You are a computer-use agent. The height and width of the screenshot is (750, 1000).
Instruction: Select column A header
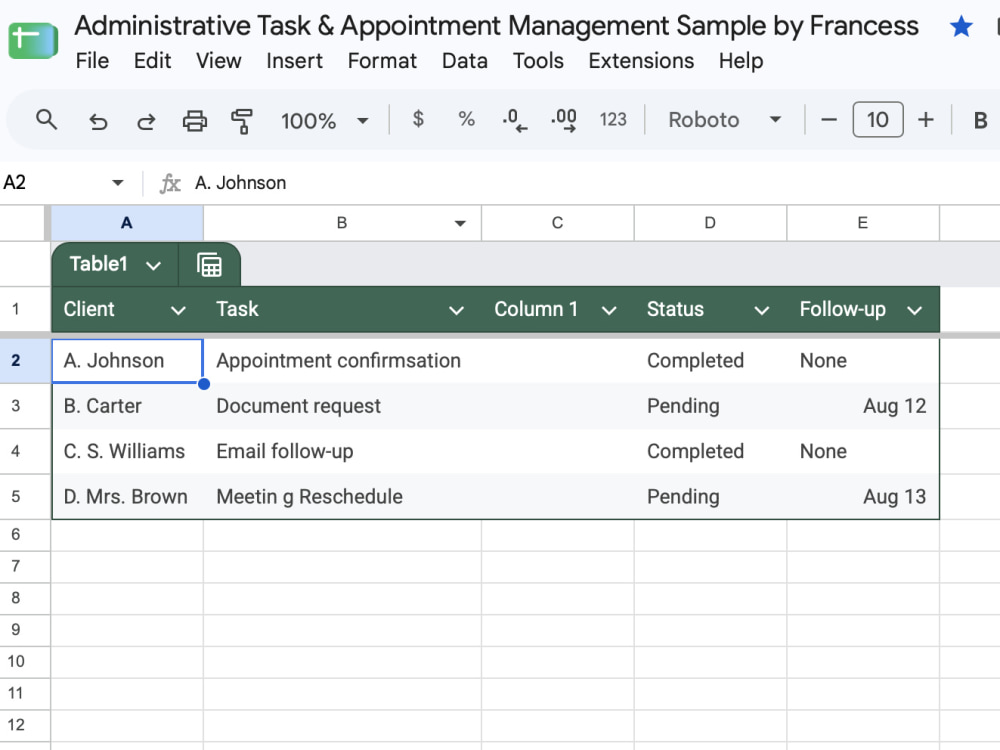[x=127, y=223]
